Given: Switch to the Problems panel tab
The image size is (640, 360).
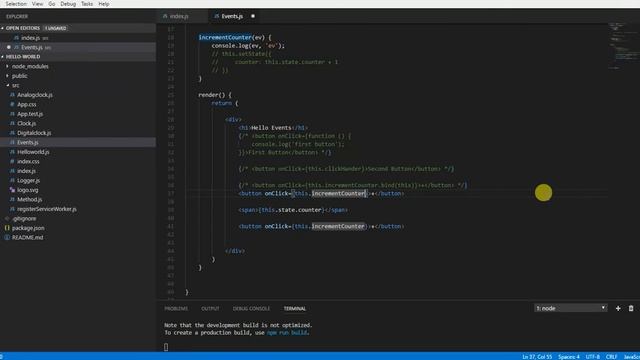Looking at the screenshot, I should pos(176,309).
